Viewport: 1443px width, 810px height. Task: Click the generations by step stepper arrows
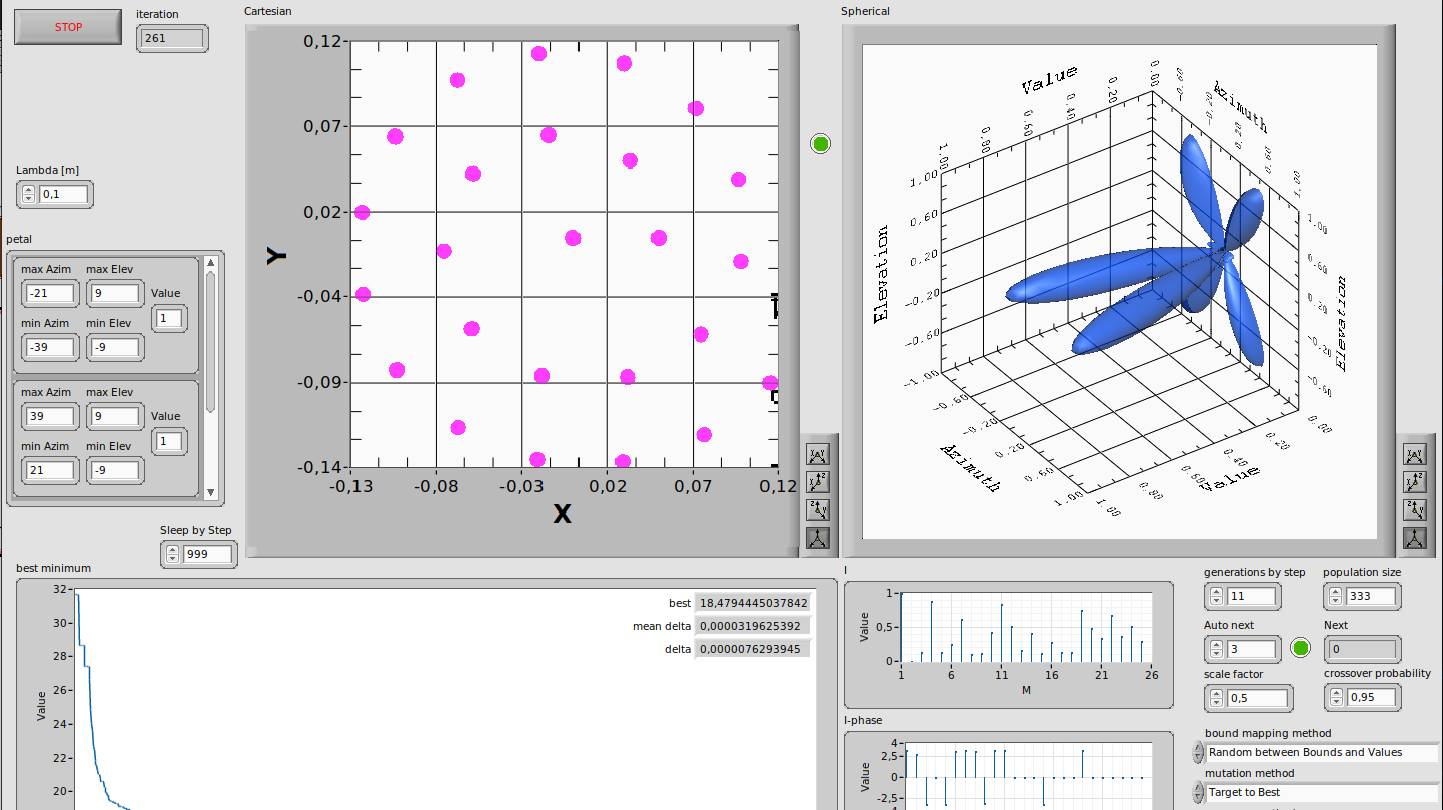1216,596
